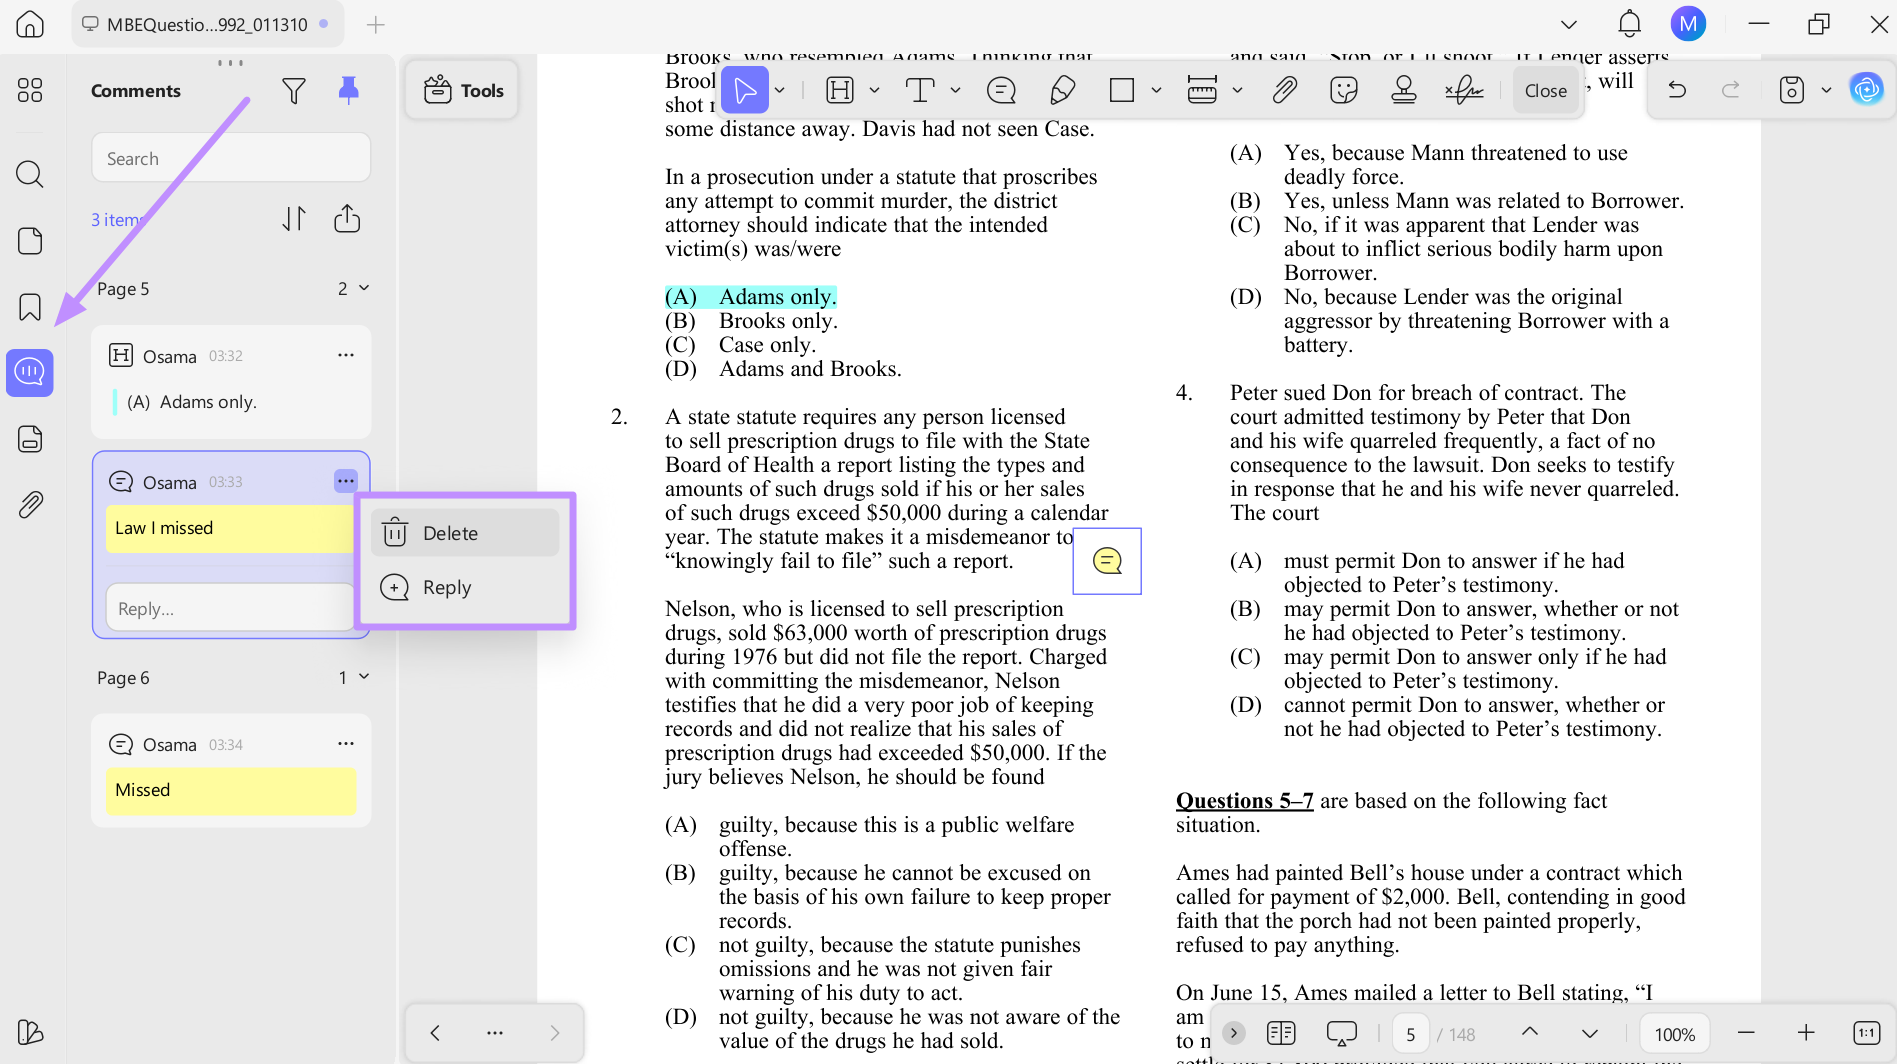Choose the text box tool

click(x=920, y=91)
